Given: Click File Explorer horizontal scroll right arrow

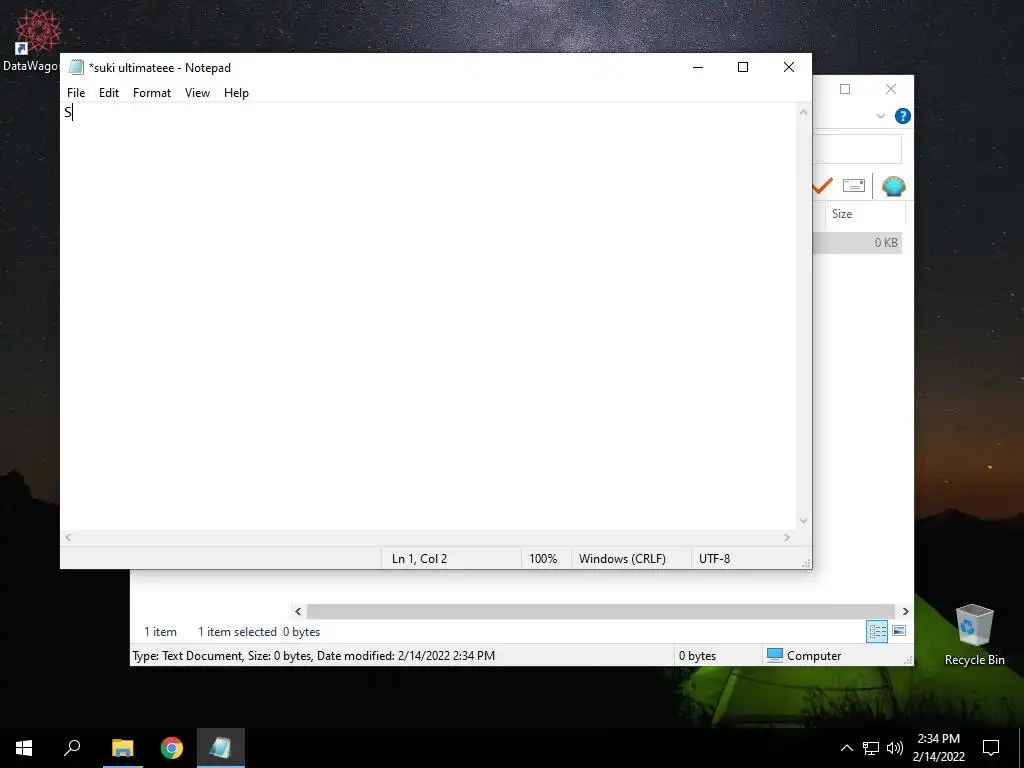Looking at the screenshot, I should pyautogui.click(x=905, y=612).
